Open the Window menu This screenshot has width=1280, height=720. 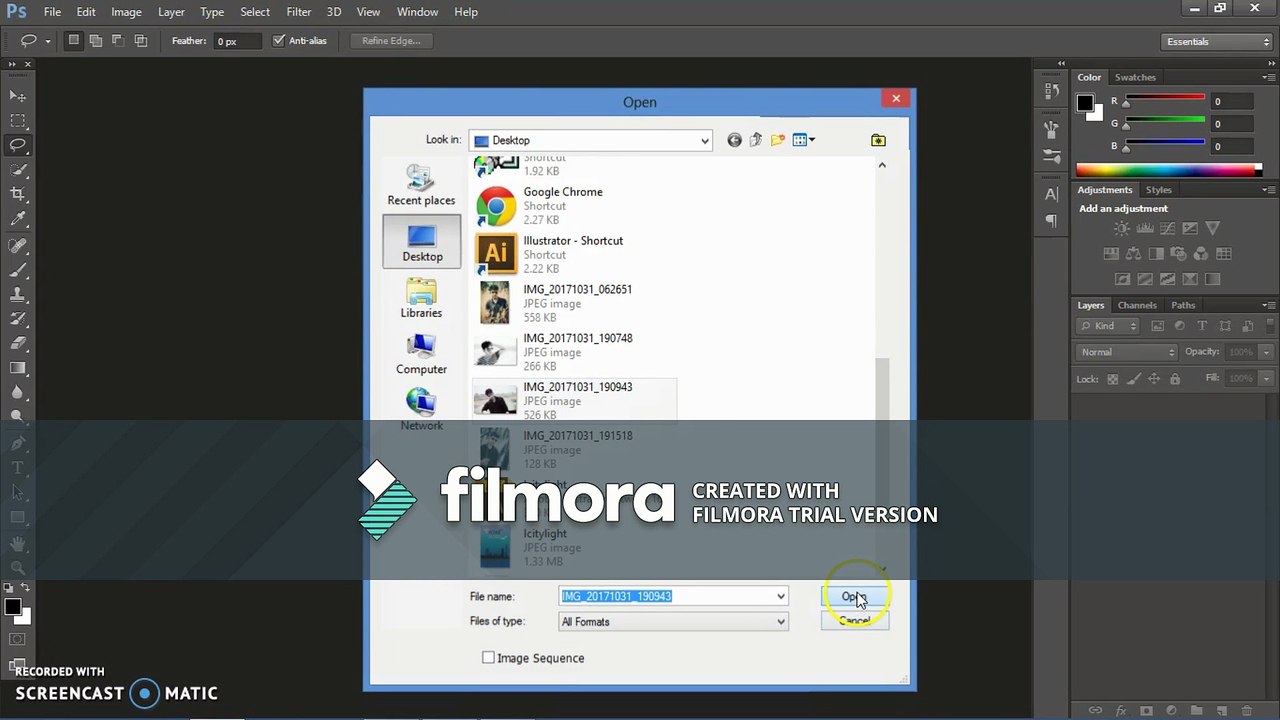tap(418, 12)
